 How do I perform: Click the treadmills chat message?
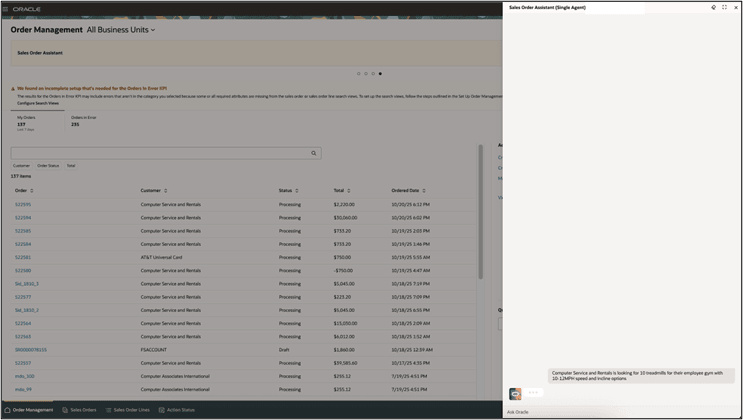tap(642, 376)
